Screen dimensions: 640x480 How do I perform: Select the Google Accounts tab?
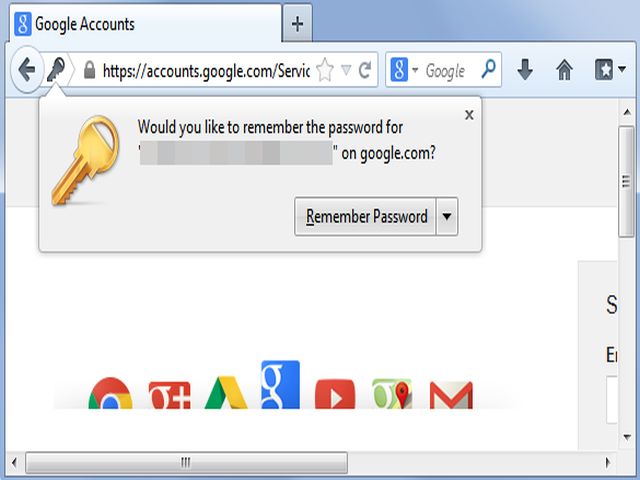[146, 24]
